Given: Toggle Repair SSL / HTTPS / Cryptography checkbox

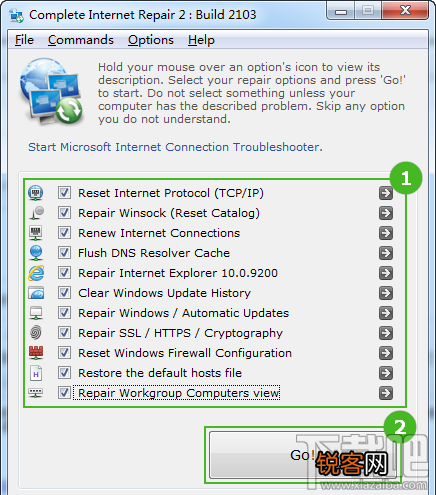Looking at the screenshot, I should (64, 333).
